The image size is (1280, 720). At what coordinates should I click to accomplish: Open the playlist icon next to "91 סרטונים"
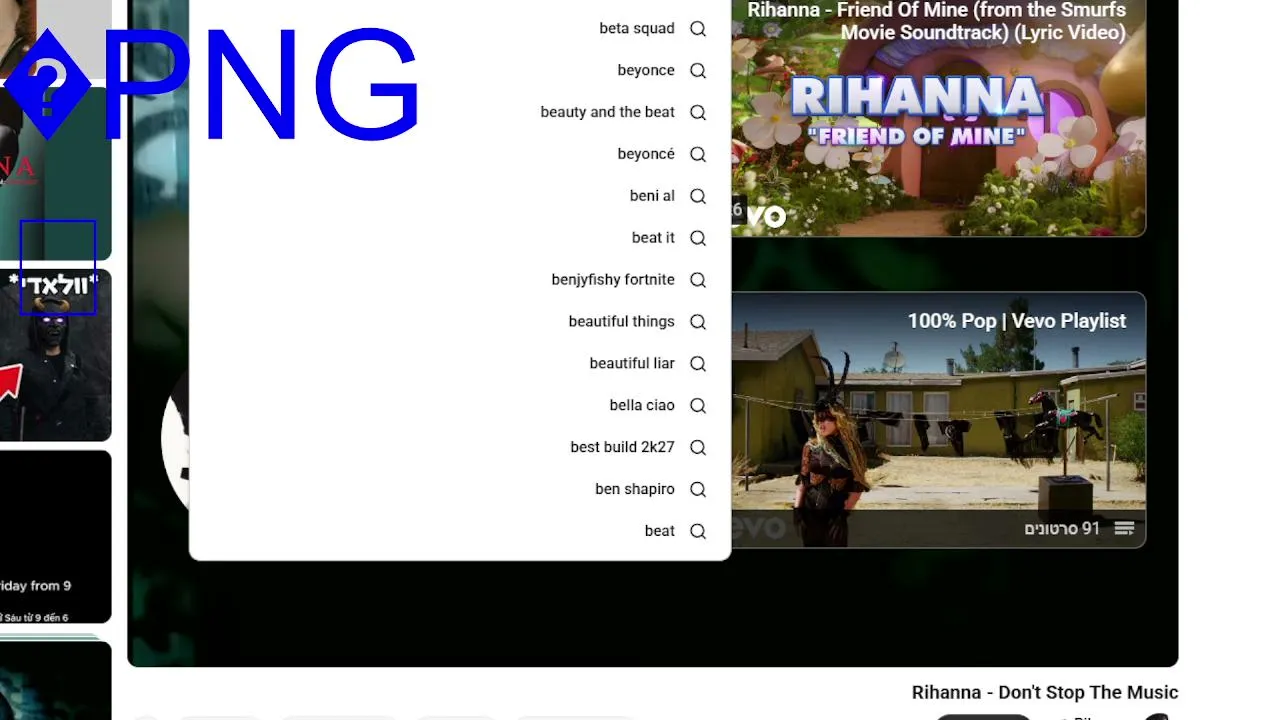pos(1124,528)
